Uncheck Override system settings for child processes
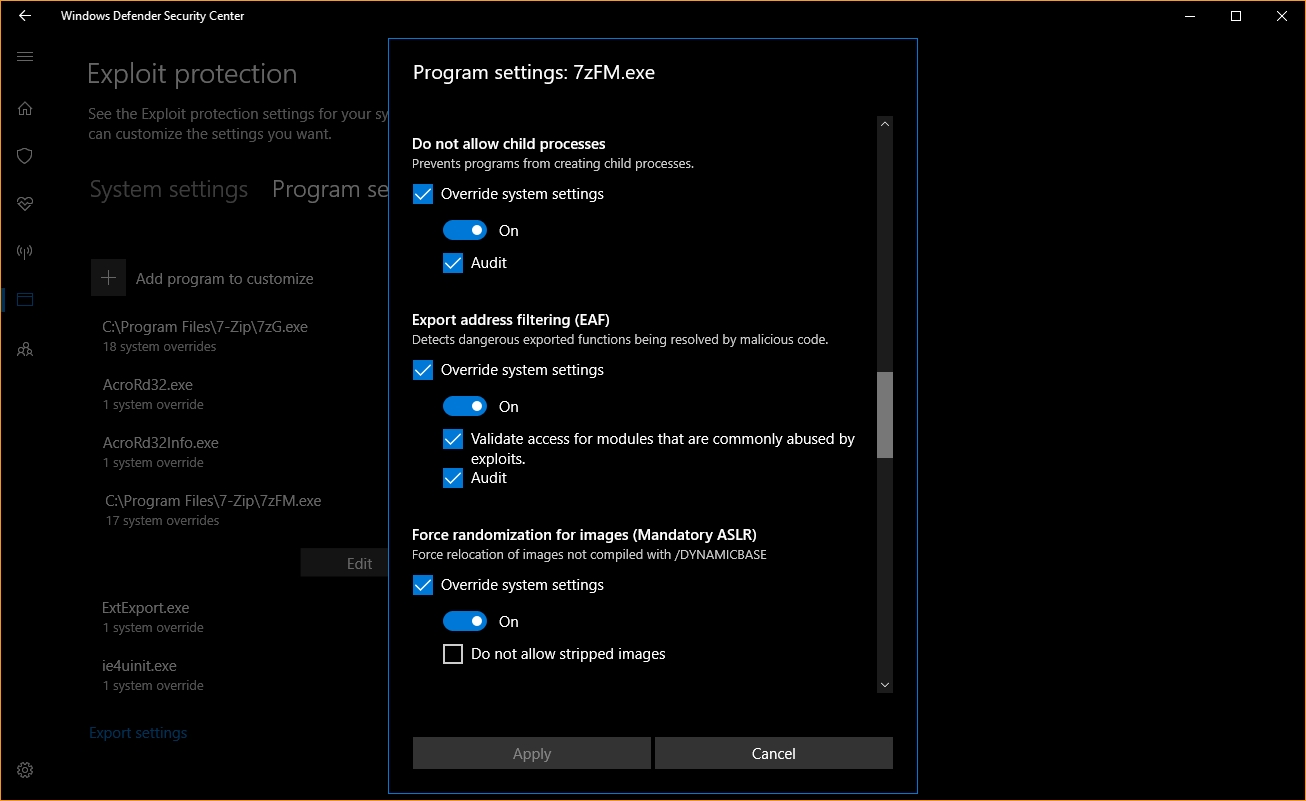The height and width of the screenshot is (801, 1306). 423,194
